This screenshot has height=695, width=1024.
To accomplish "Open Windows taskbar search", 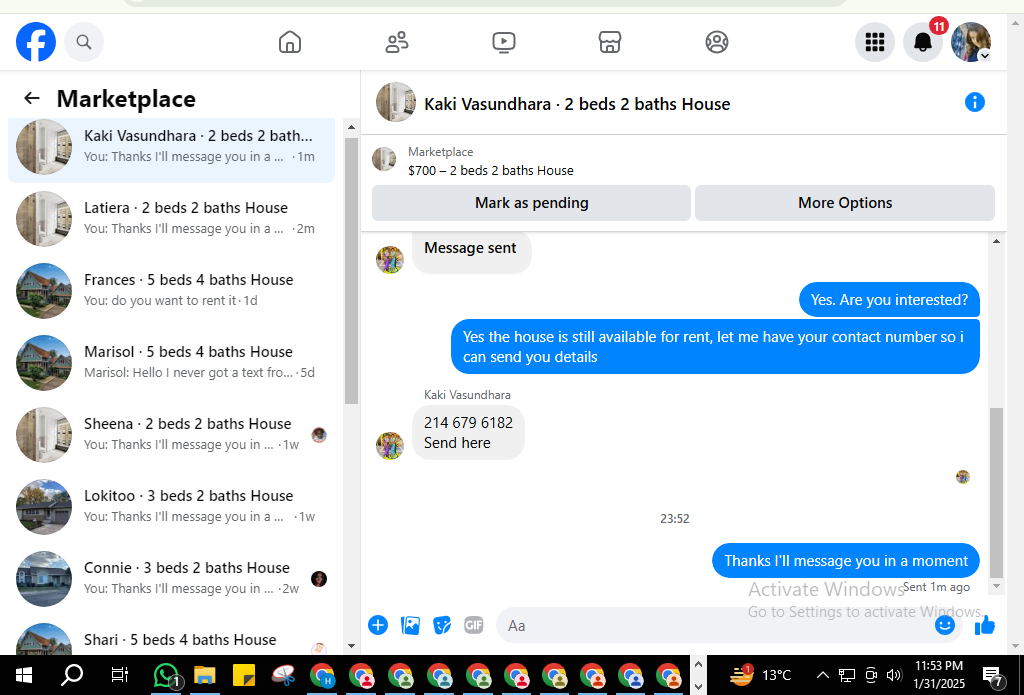I will click(72, 675).
